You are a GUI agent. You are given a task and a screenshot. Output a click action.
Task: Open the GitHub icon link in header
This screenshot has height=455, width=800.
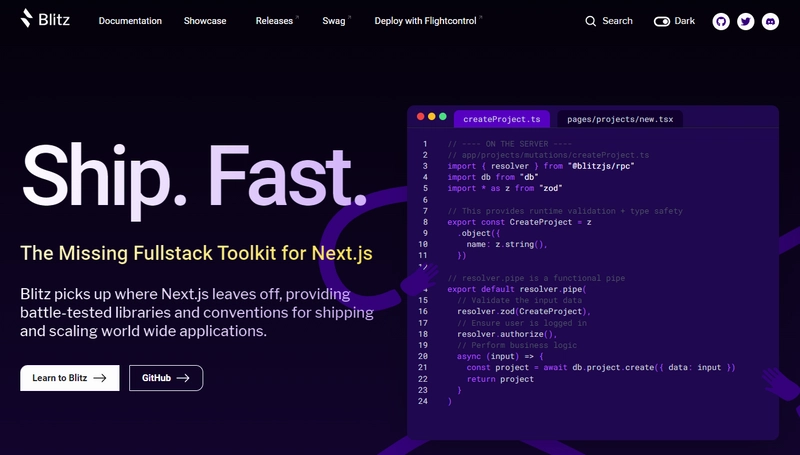[721, 21]
